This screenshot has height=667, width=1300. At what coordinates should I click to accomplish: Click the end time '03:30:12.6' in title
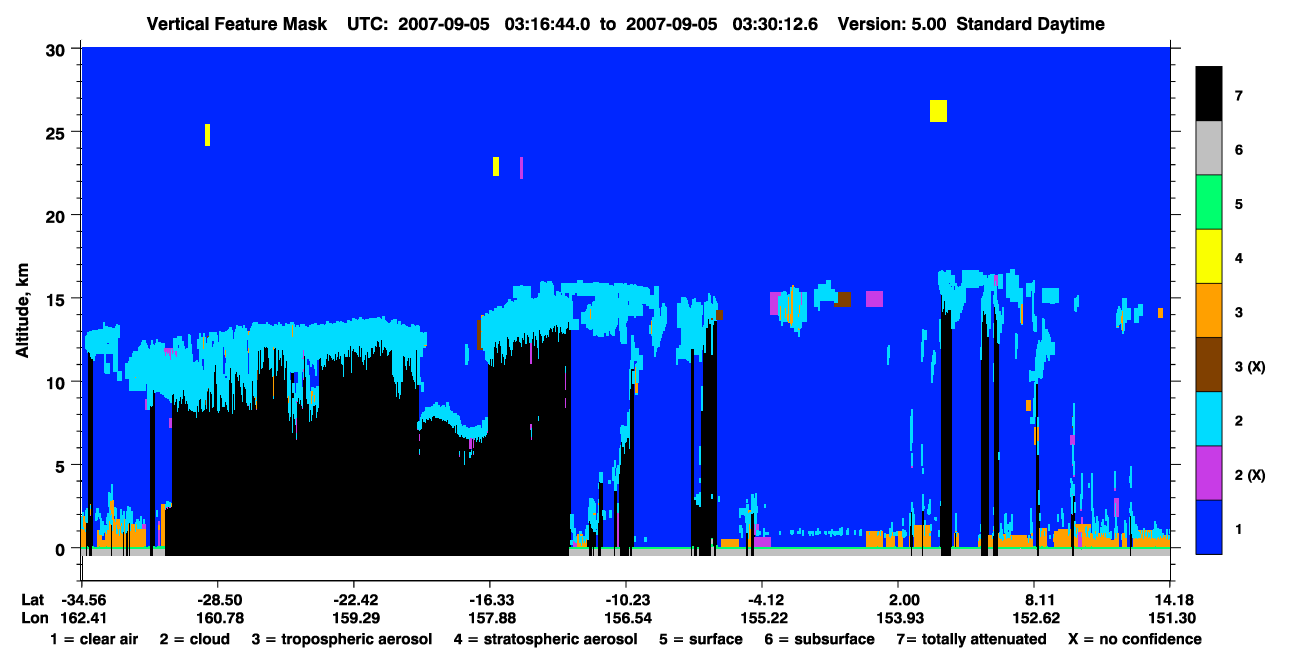pos(775,24)
